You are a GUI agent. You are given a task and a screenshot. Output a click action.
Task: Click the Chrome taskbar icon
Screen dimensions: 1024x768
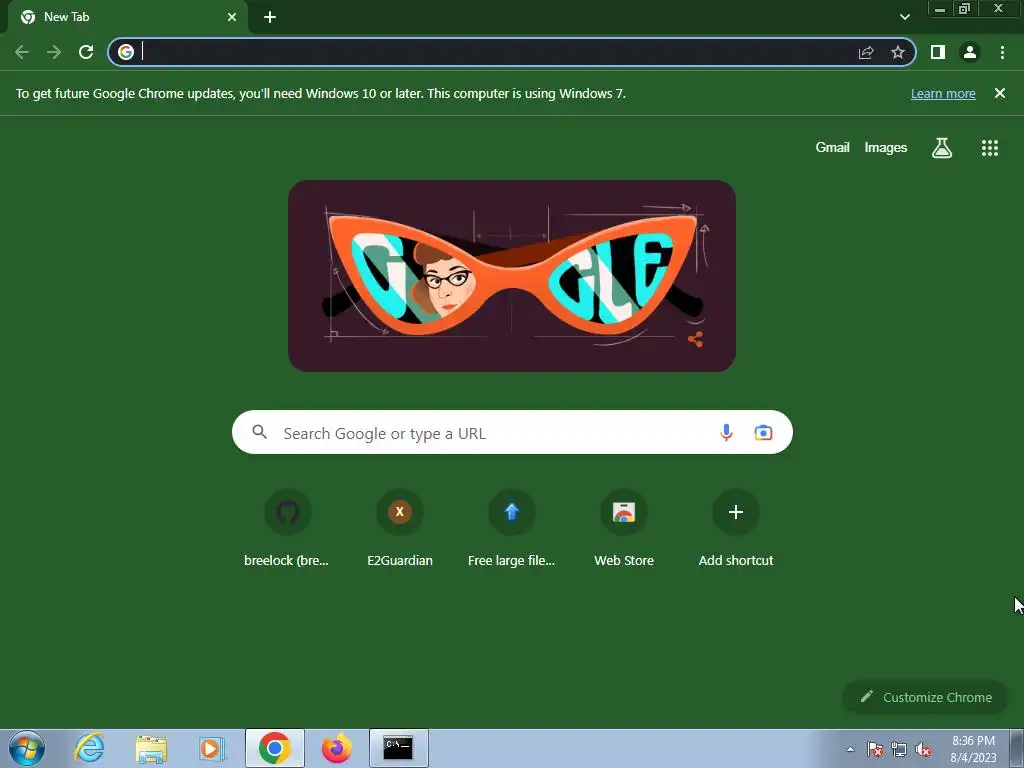pyautogui.click(x=274, y=748)
